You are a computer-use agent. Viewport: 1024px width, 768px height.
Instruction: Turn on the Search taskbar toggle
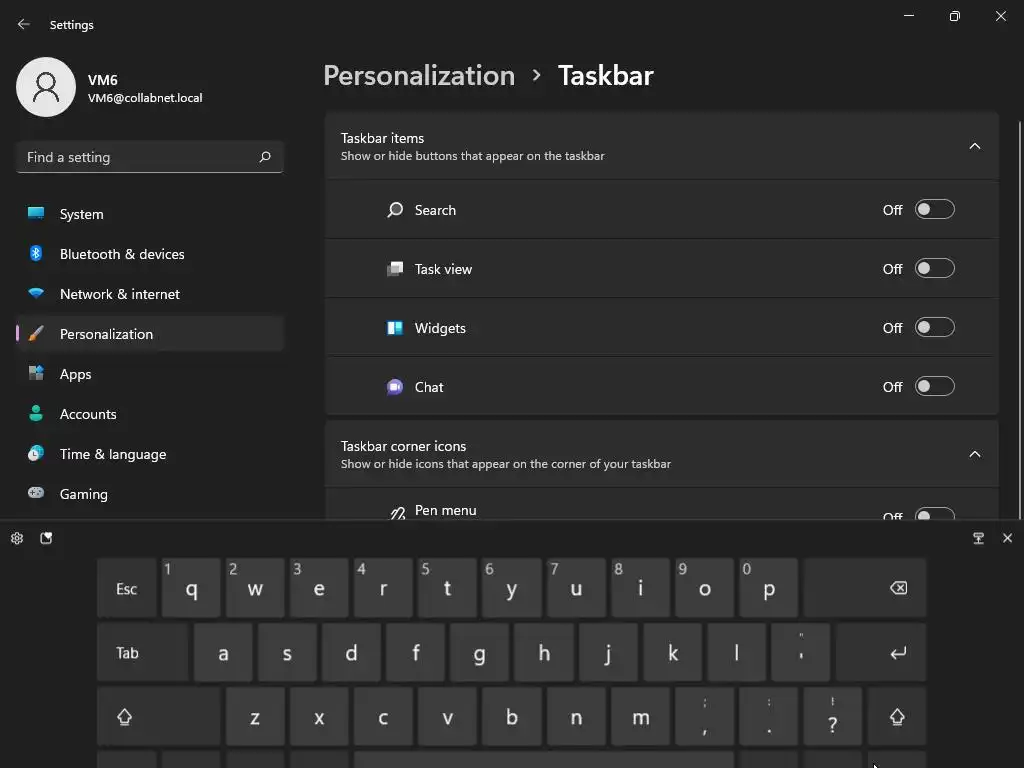coord(934,210)
